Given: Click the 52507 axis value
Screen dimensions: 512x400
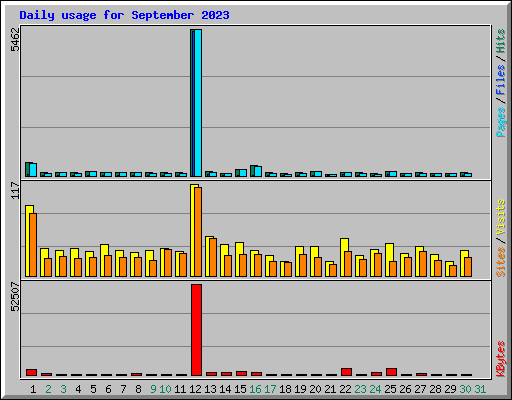Looking at the screenshot, I should coord(15,296).
